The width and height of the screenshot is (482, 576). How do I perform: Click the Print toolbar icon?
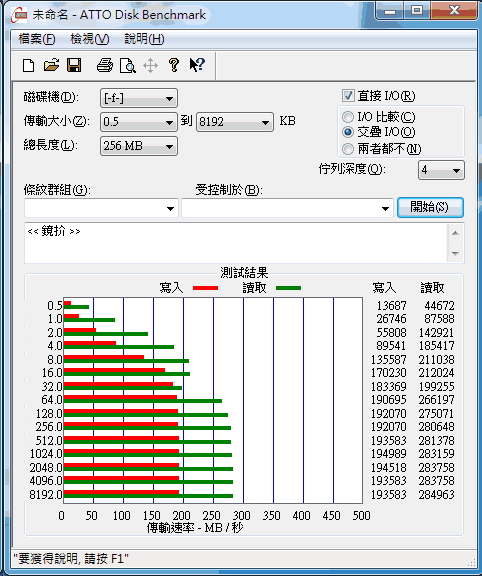(105, 66)
